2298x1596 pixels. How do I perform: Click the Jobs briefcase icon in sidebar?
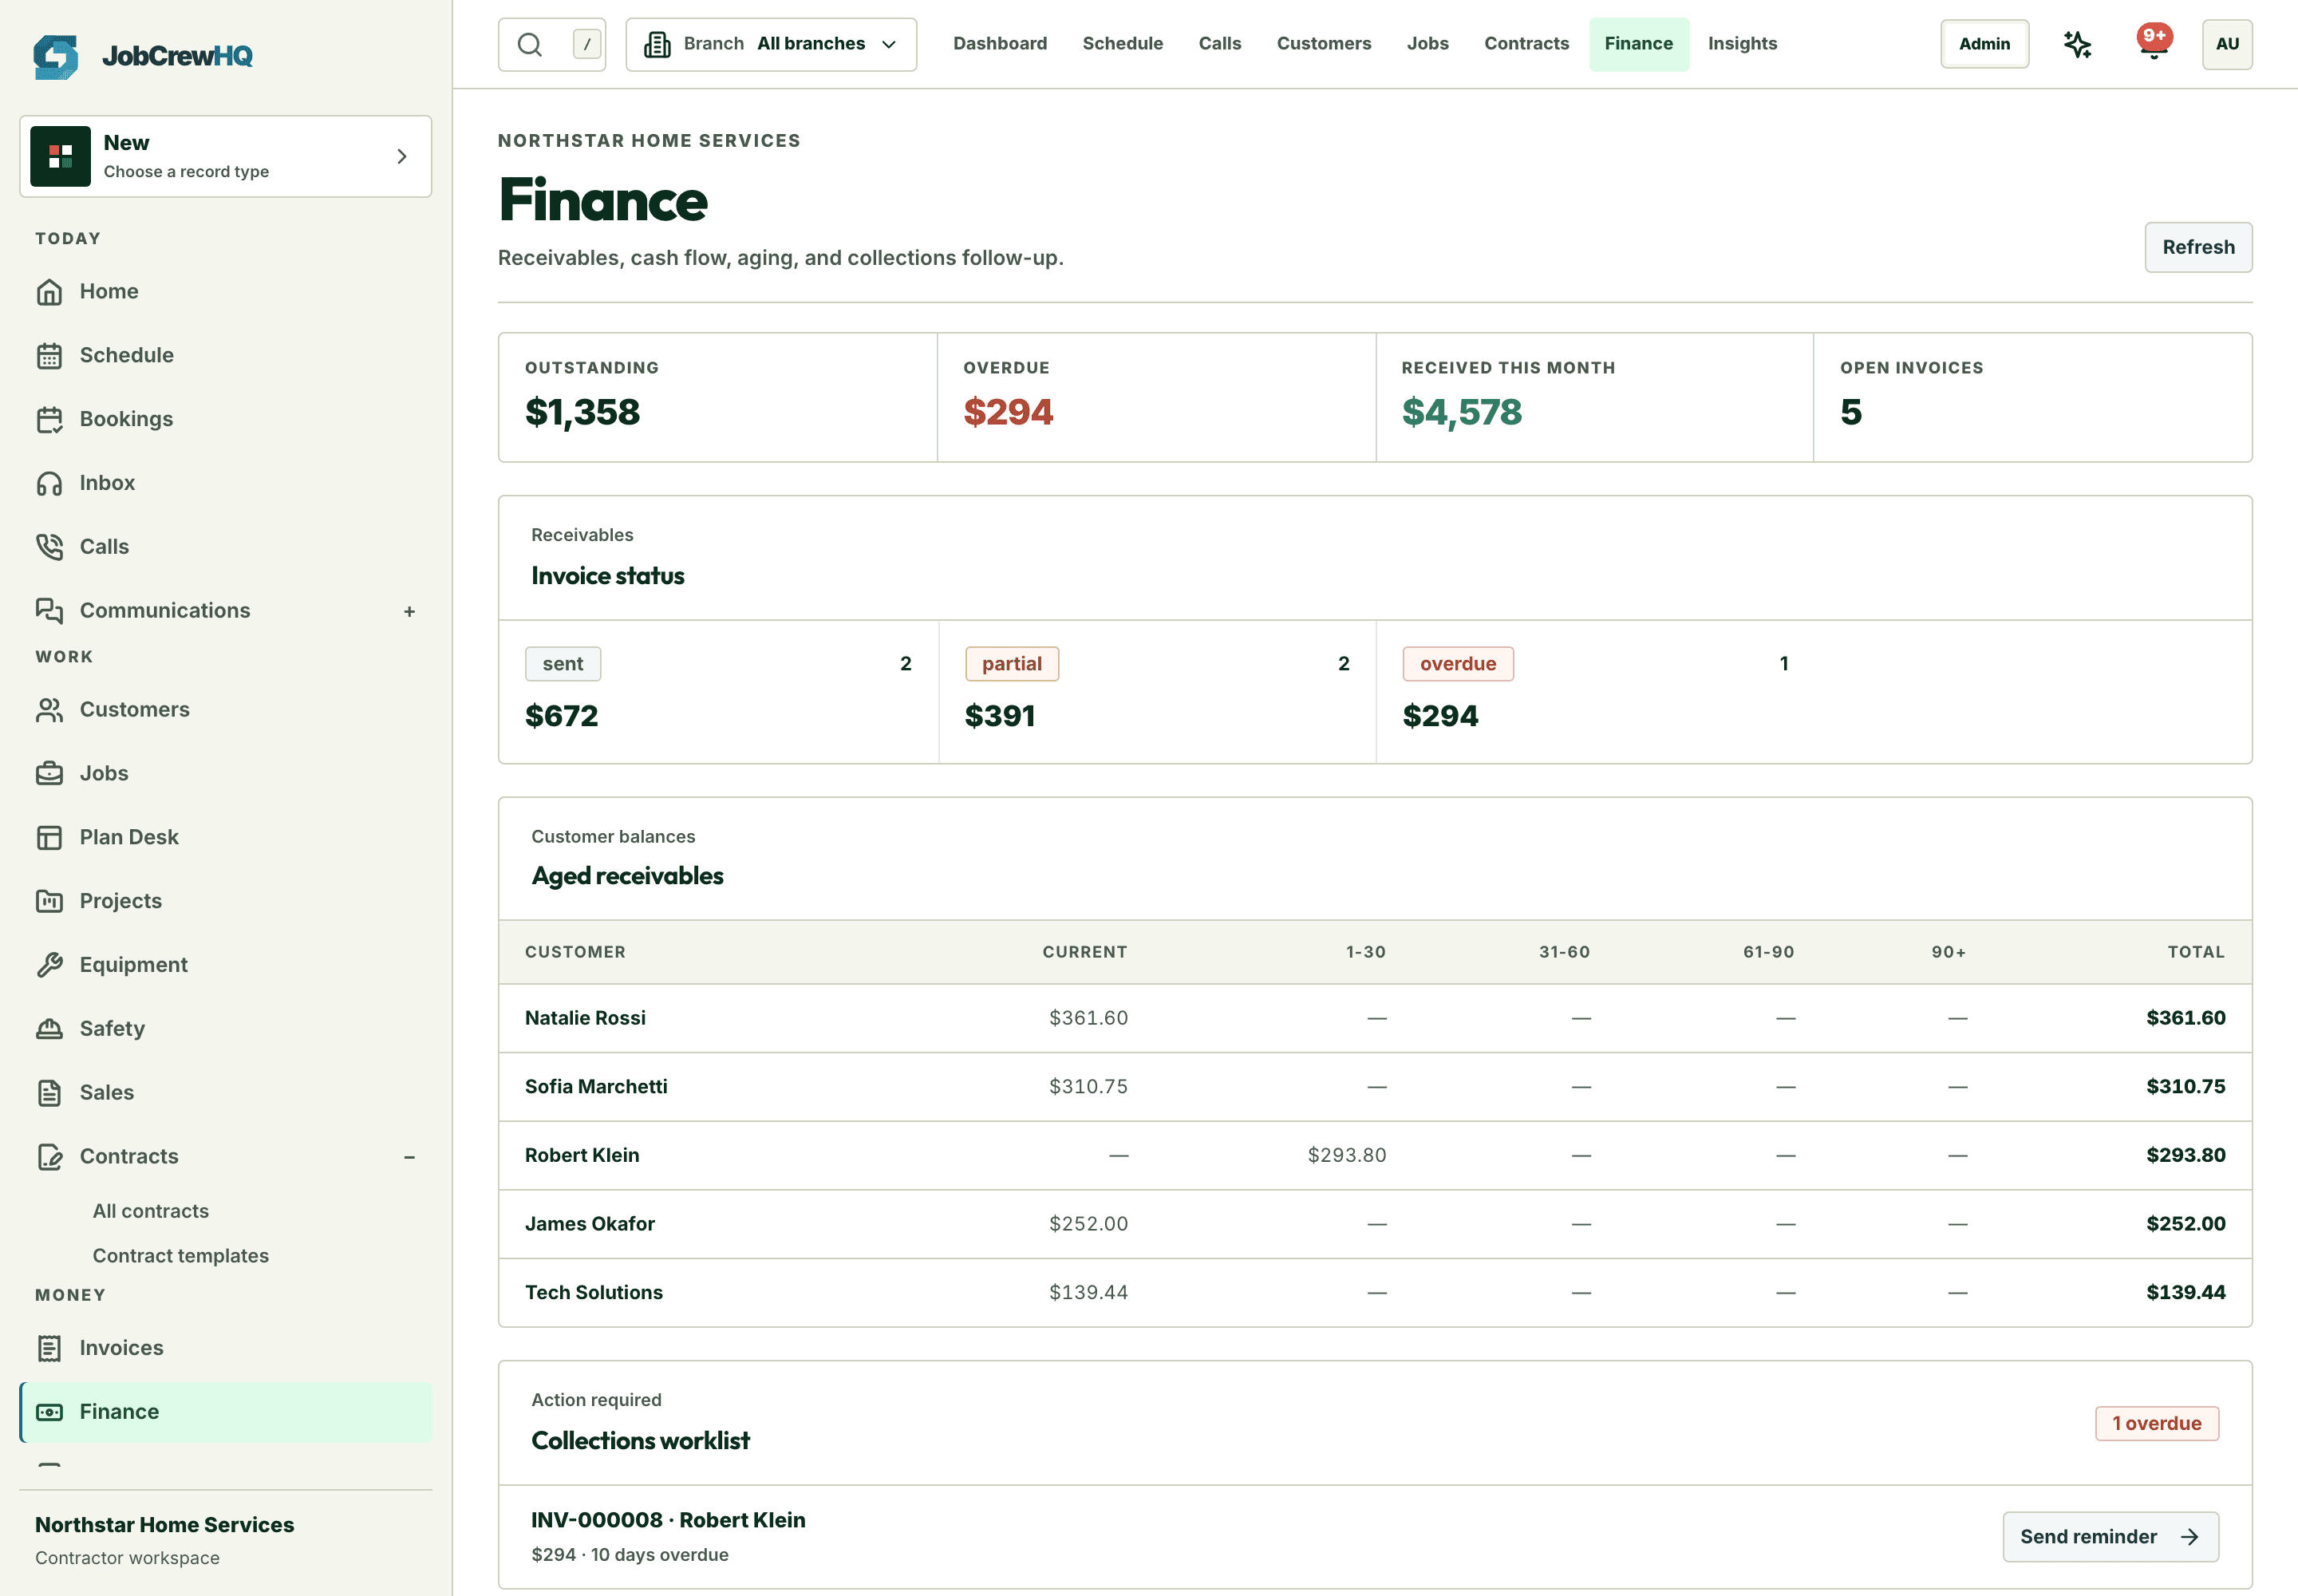(49, 774)
